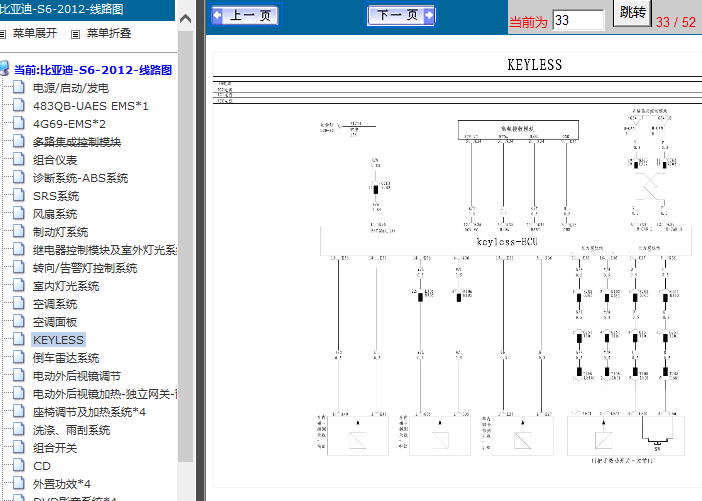Click the sidebar scroll-up arrow
Image resolution: width=702 pixels, height=501 pixels.
pyautogui.click(x=185, y=19)
